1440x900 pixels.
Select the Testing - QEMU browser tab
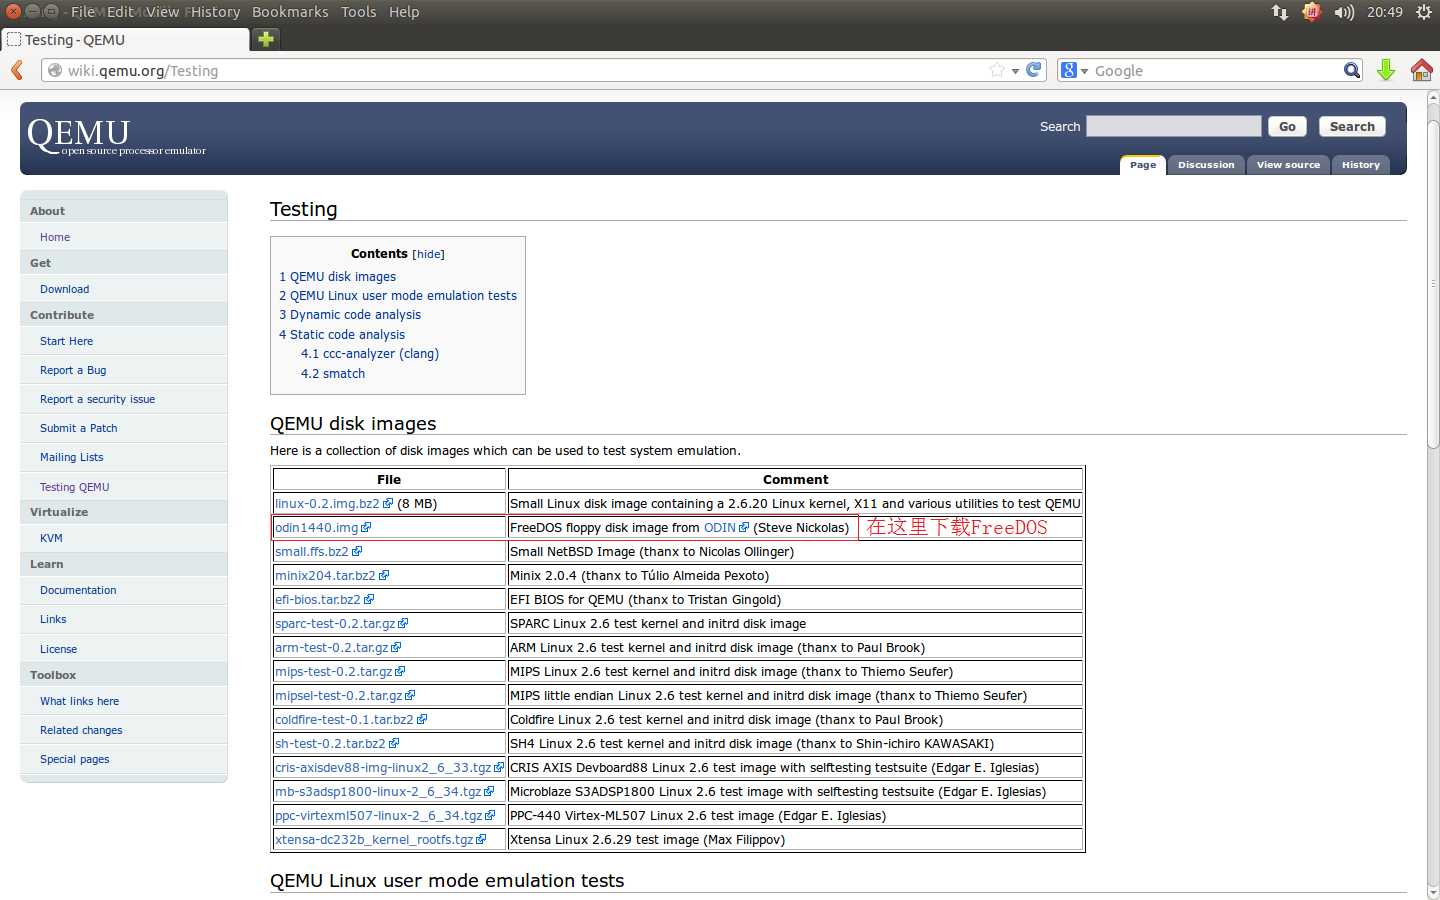(x=126, y=40)
